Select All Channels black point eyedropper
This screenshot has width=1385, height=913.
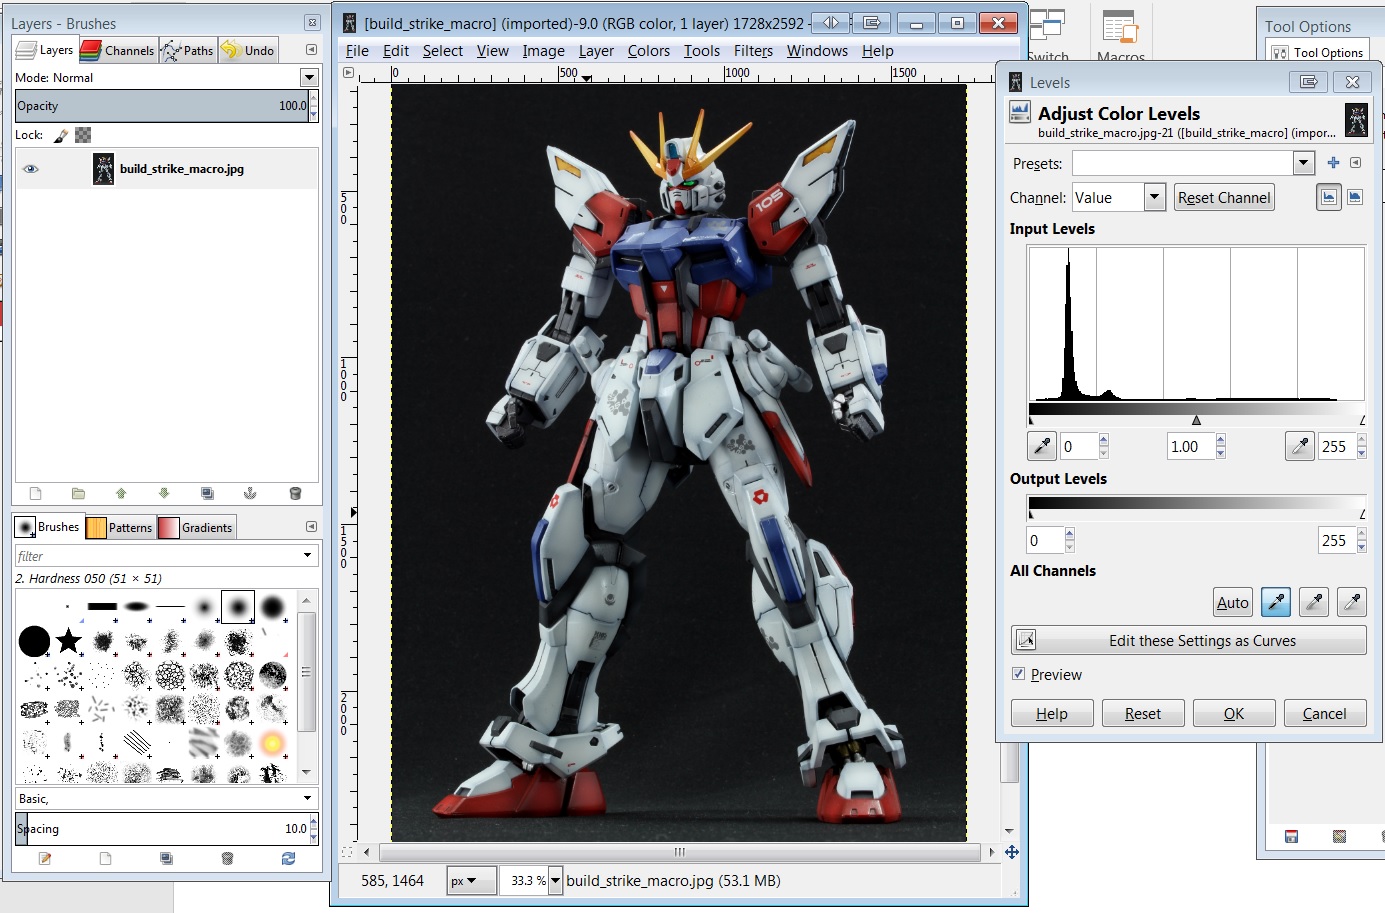[x=1276, y=602]
